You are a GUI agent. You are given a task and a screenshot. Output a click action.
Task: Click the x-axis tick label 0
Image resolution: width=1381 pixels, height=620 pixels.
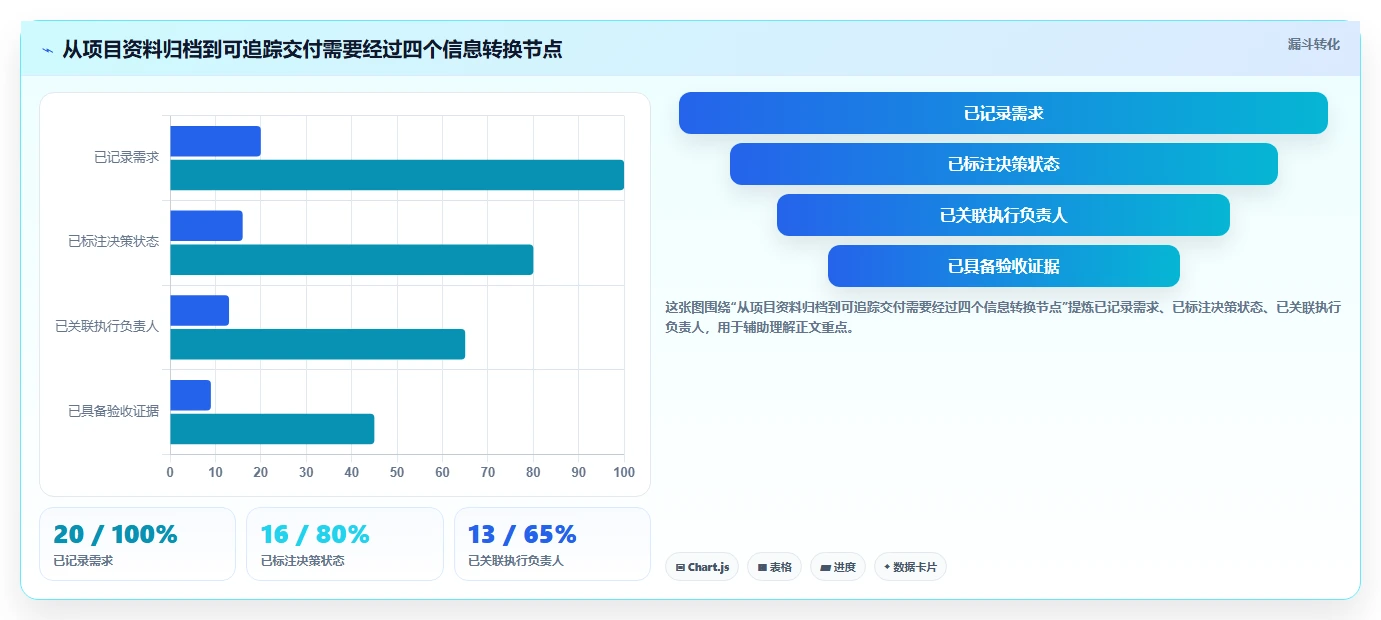(x=170, y=472)
